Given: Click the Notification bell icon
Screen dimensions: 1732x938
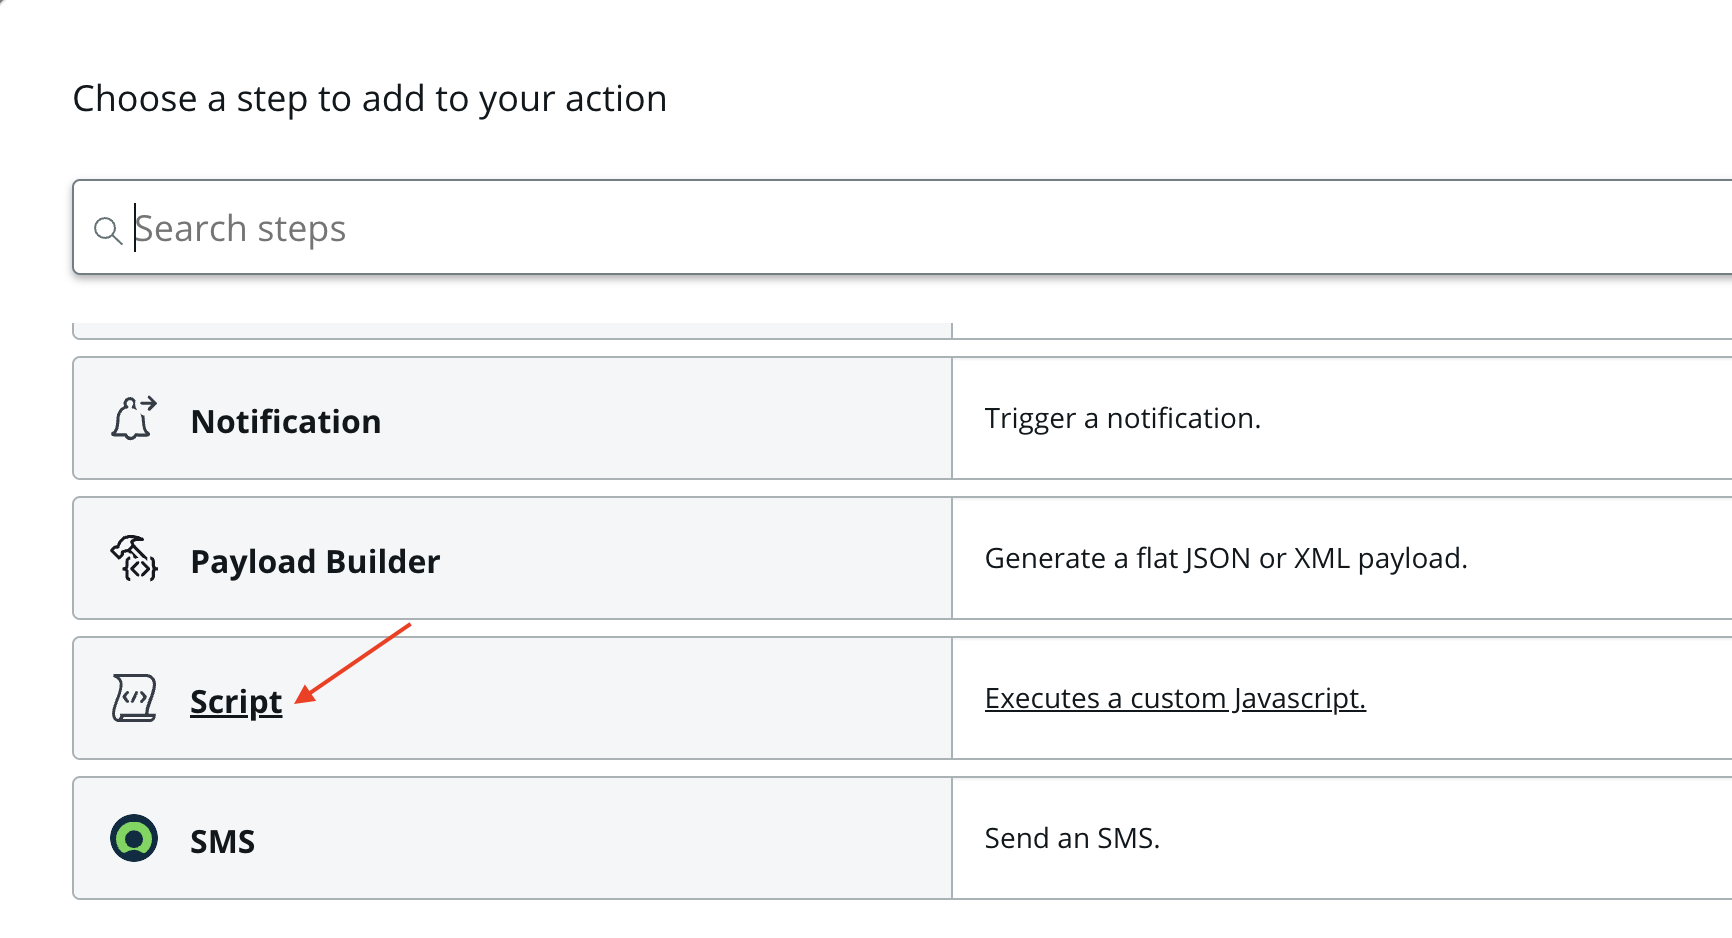Looking at the screenshot, I should coord(134,418).
